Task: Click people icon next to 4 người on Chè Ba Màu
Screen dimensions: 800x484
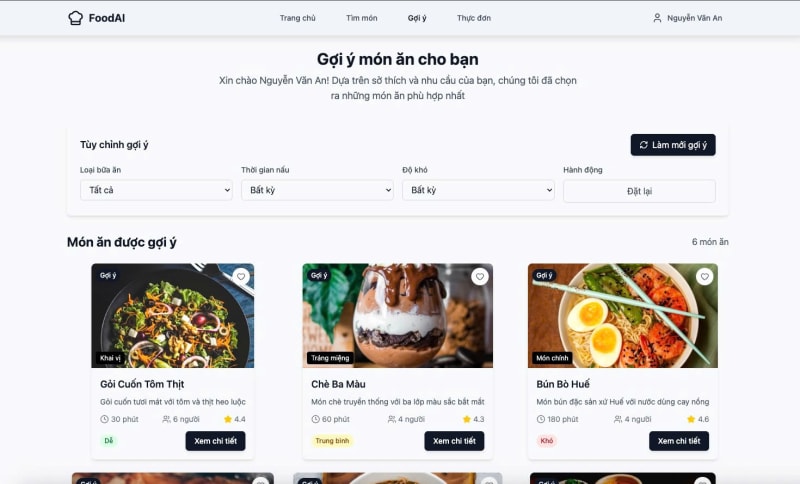Action: tap(392, 419)
